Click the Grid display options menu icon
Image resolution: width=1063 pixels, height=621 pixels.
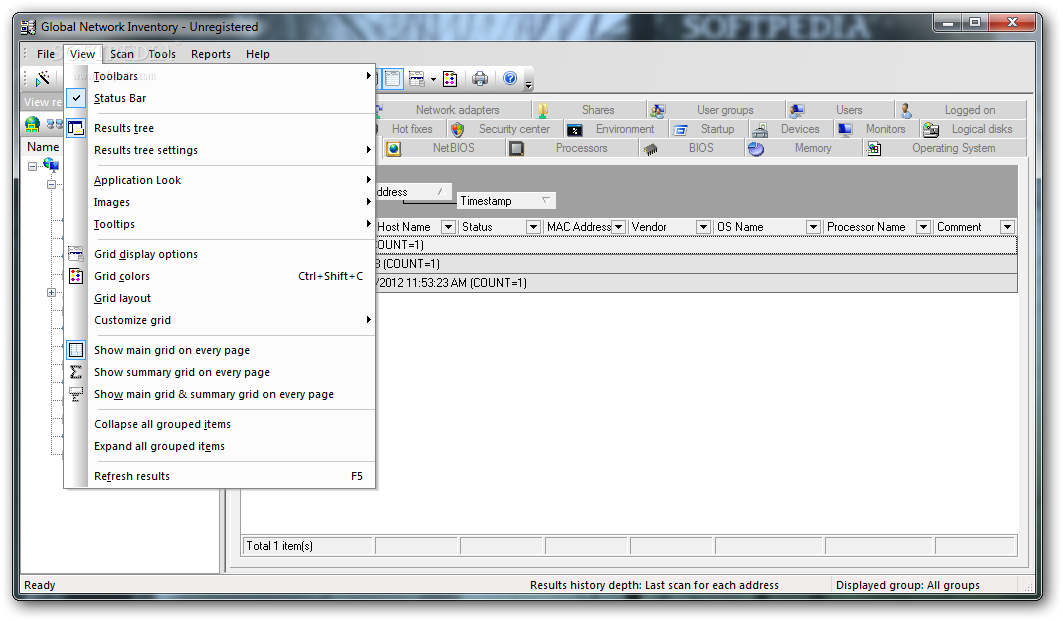pyautogui.click(x=76, y=254)
